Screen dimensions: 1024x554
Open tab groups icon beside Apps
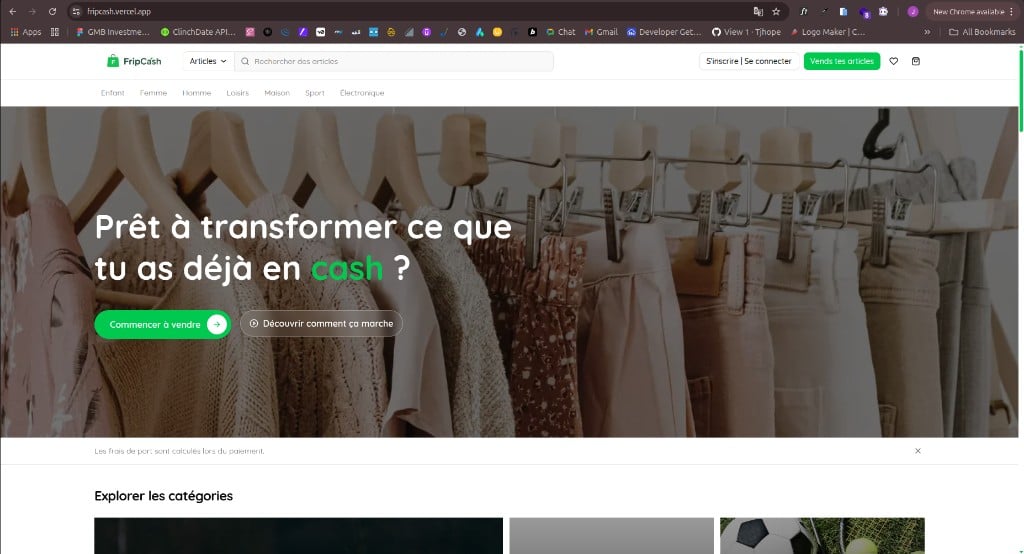[x=55, y=31]
